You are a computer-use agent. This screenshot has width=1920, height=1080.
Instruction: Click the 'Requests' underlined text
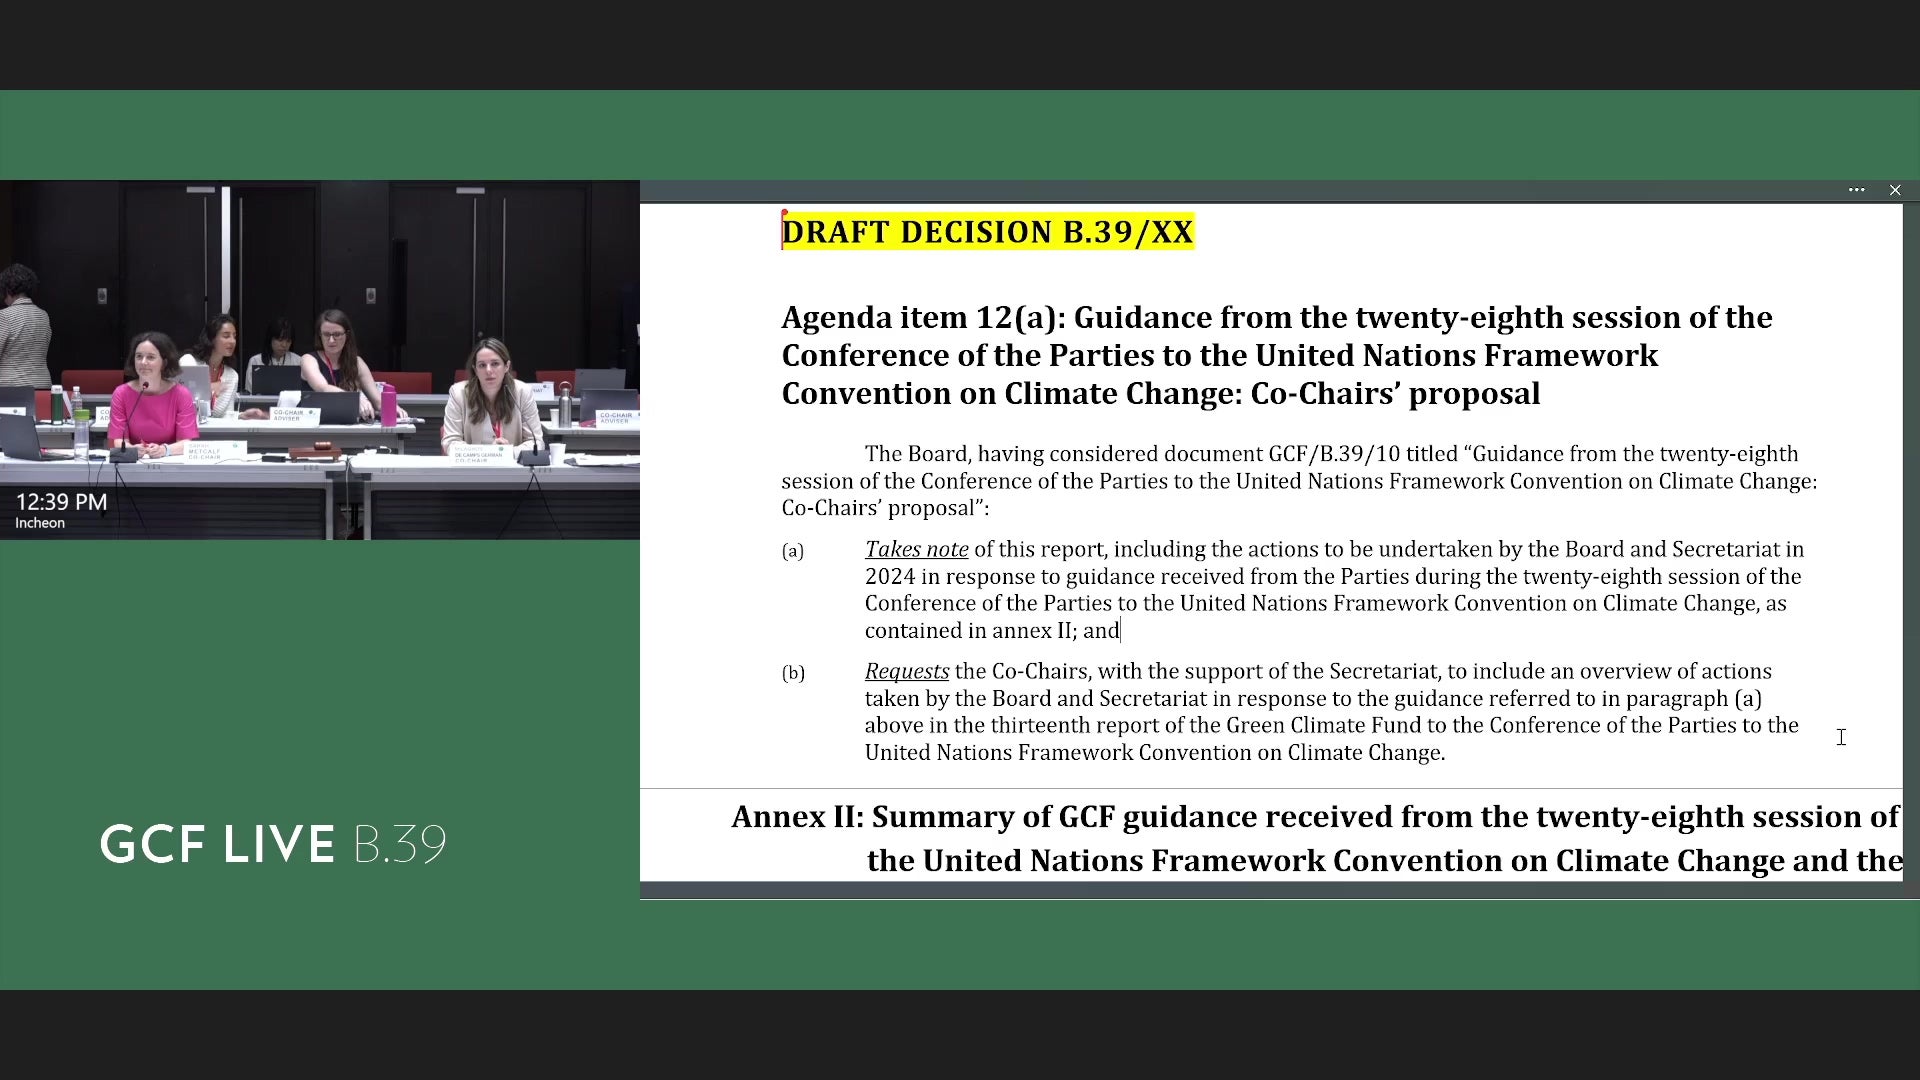click(x=907, y=671)
